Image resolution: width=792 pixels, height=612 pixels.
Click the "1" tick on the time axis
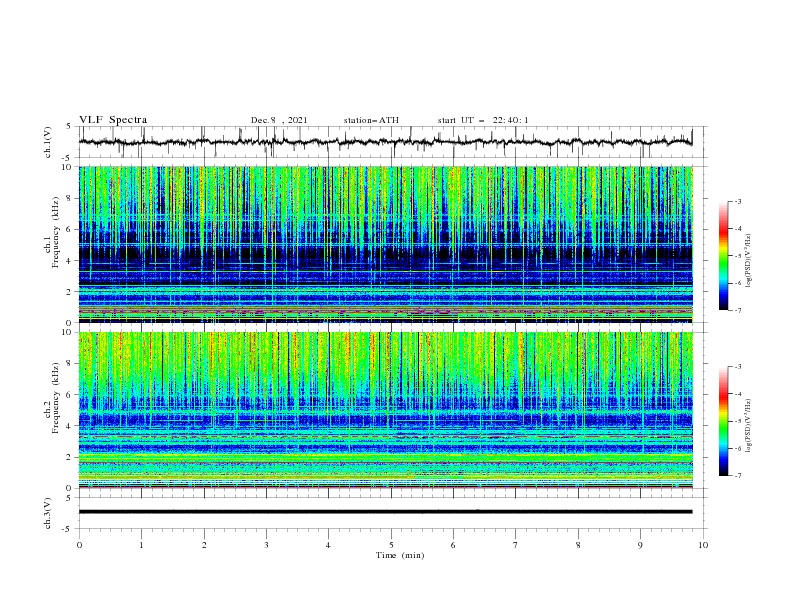(x=141, y=545)
